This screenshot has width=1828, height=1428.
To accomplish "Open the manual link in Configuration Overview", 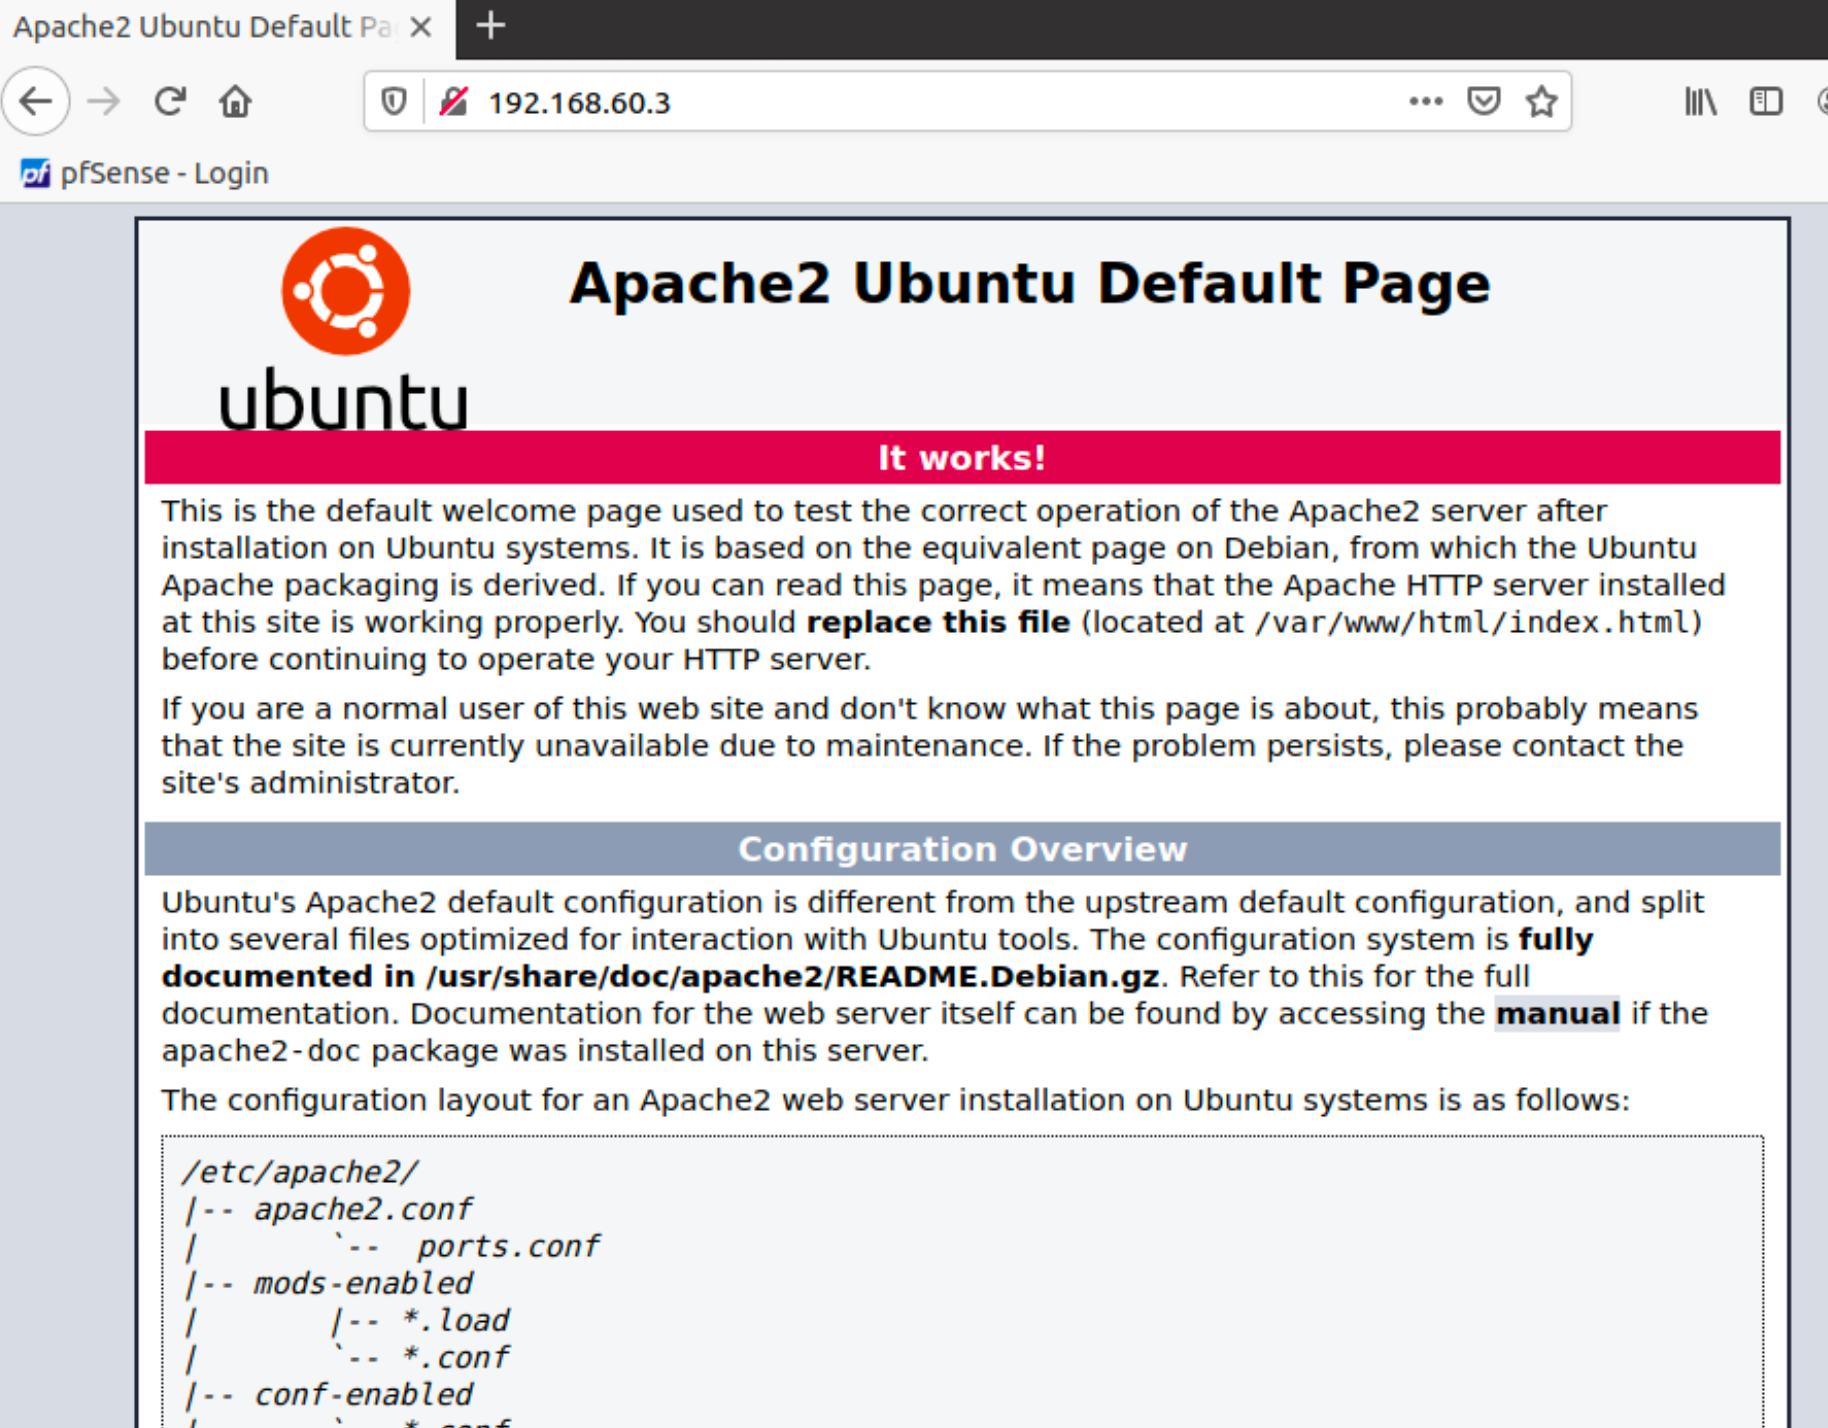I will click(1557, 1014).
